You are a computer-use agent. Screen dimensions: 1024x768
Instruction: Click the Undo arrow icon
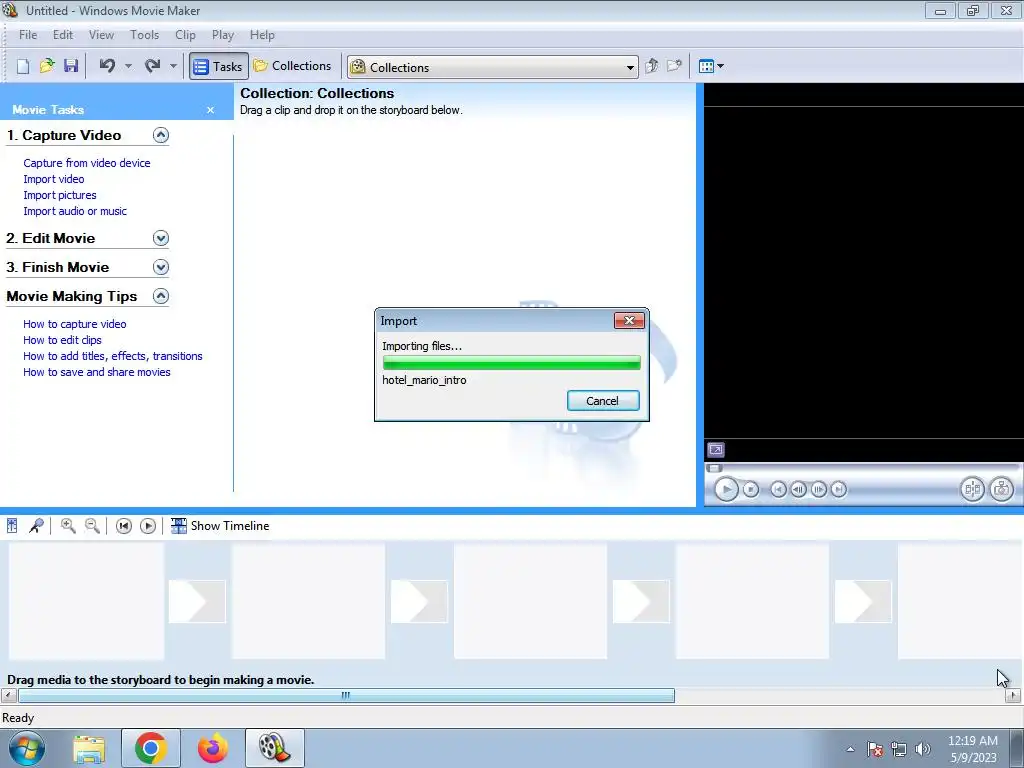pyautogui.click(x=108, y=66)
